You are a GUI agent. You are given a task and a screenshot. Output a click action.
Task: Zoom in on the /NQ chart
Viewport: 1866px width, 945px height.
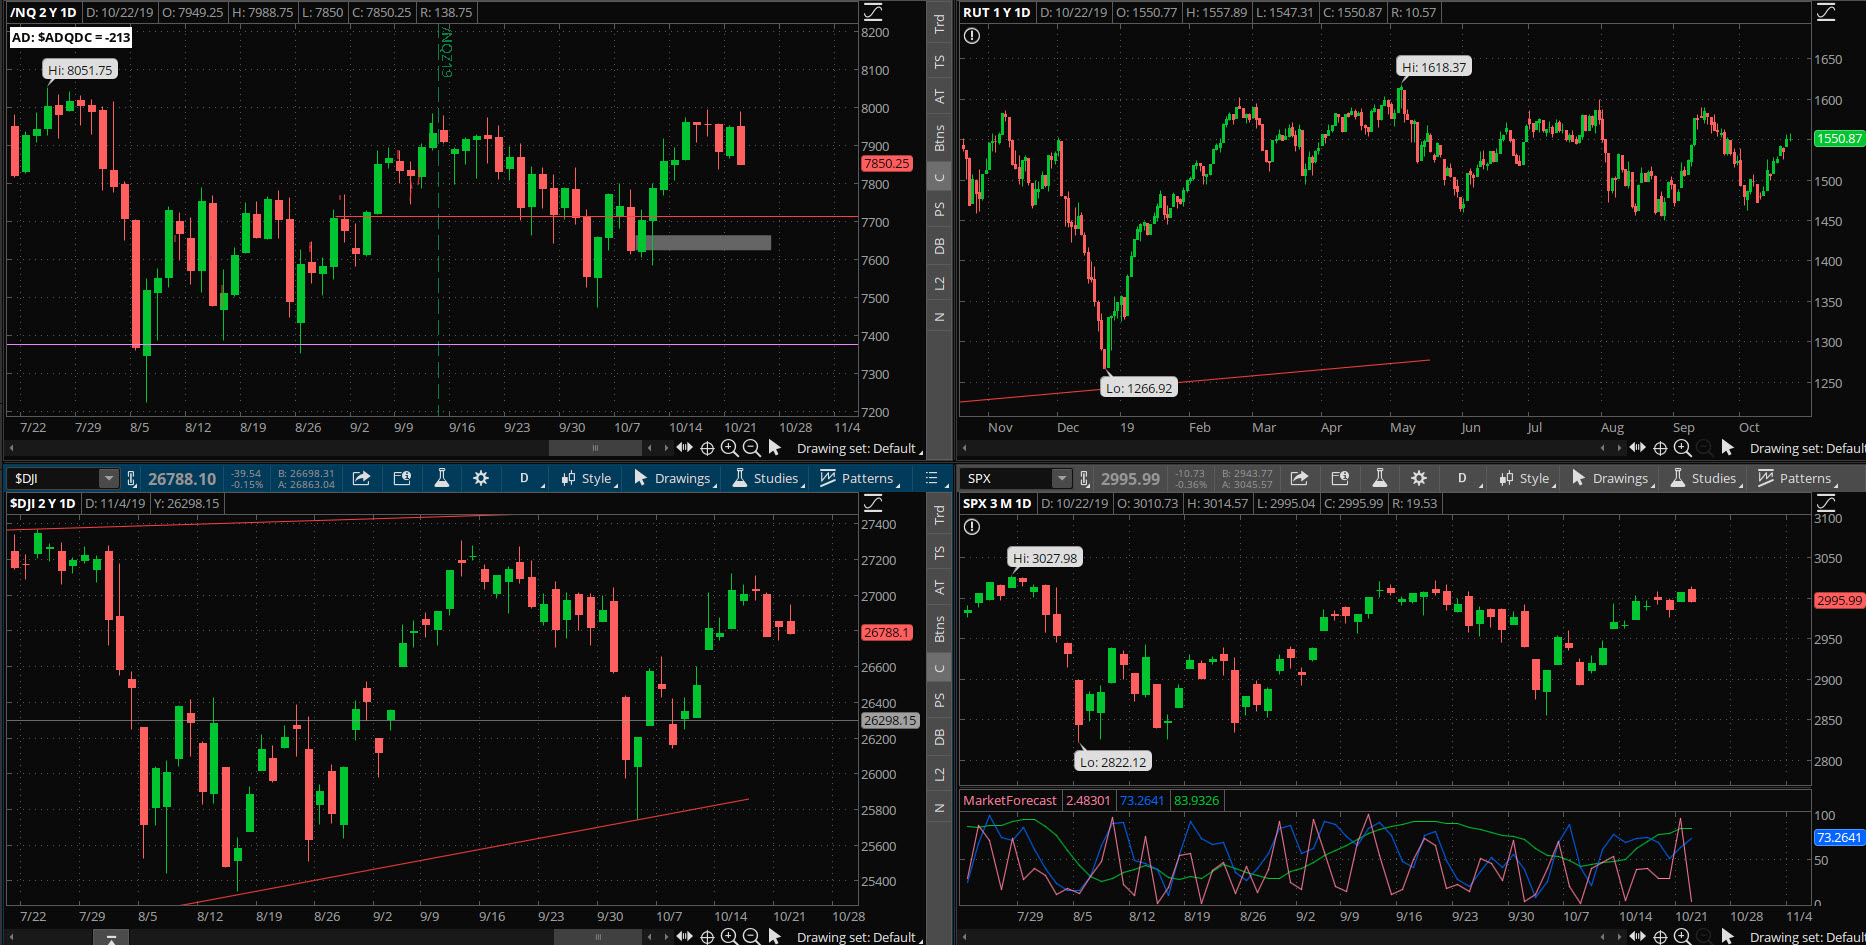pyautogui.click(x=729, y=448)
